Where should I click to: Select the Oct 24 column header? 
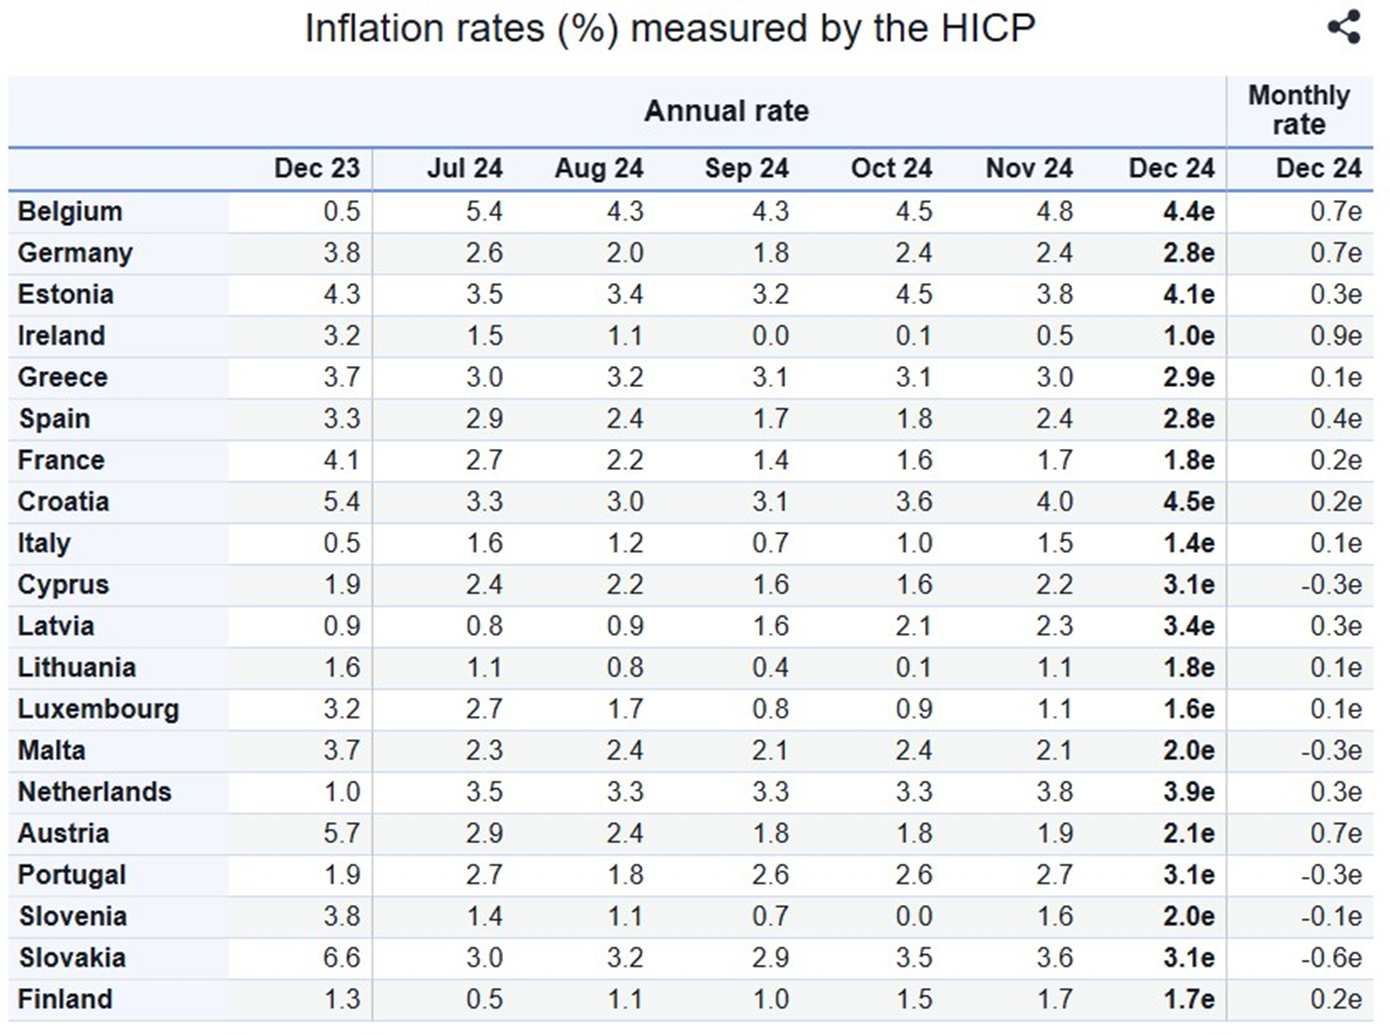(891, 168)
